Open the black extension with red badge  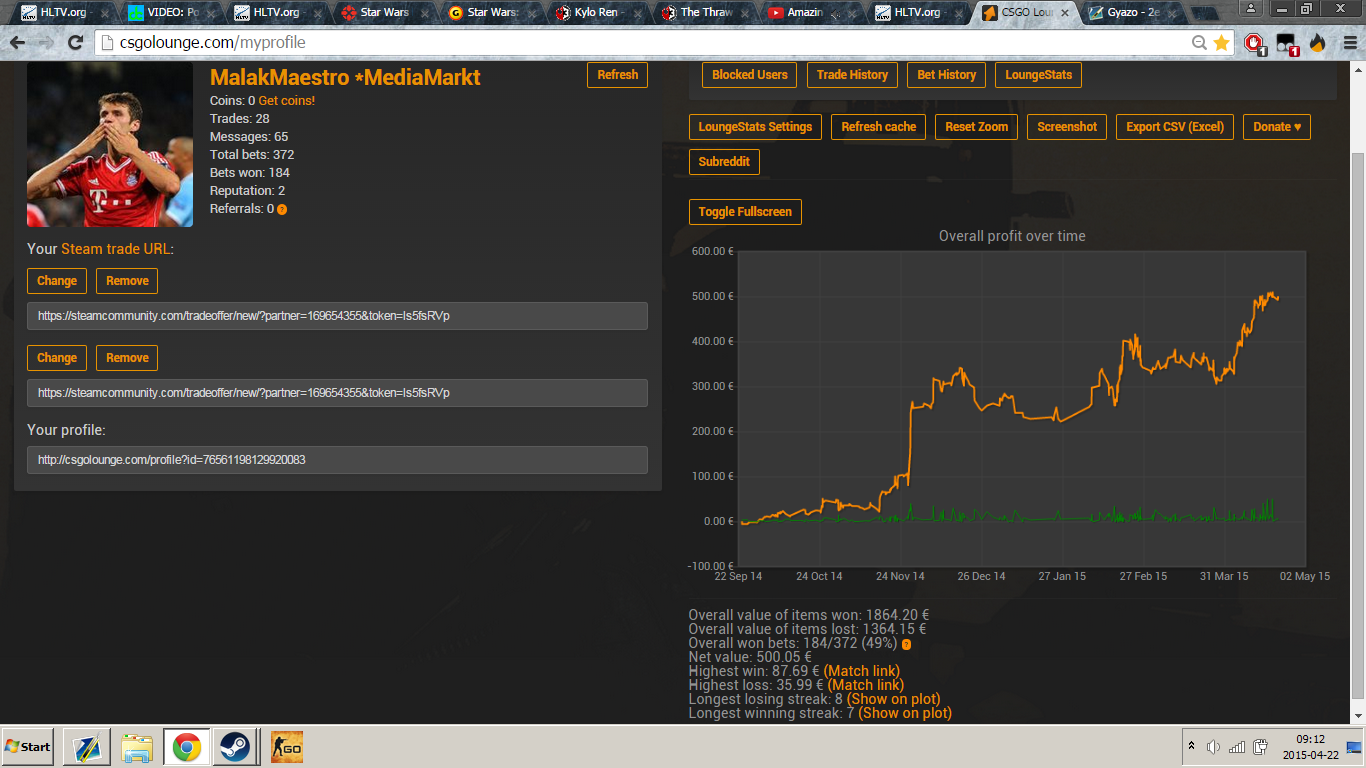pyautogui.click(x=1286, y=43)
